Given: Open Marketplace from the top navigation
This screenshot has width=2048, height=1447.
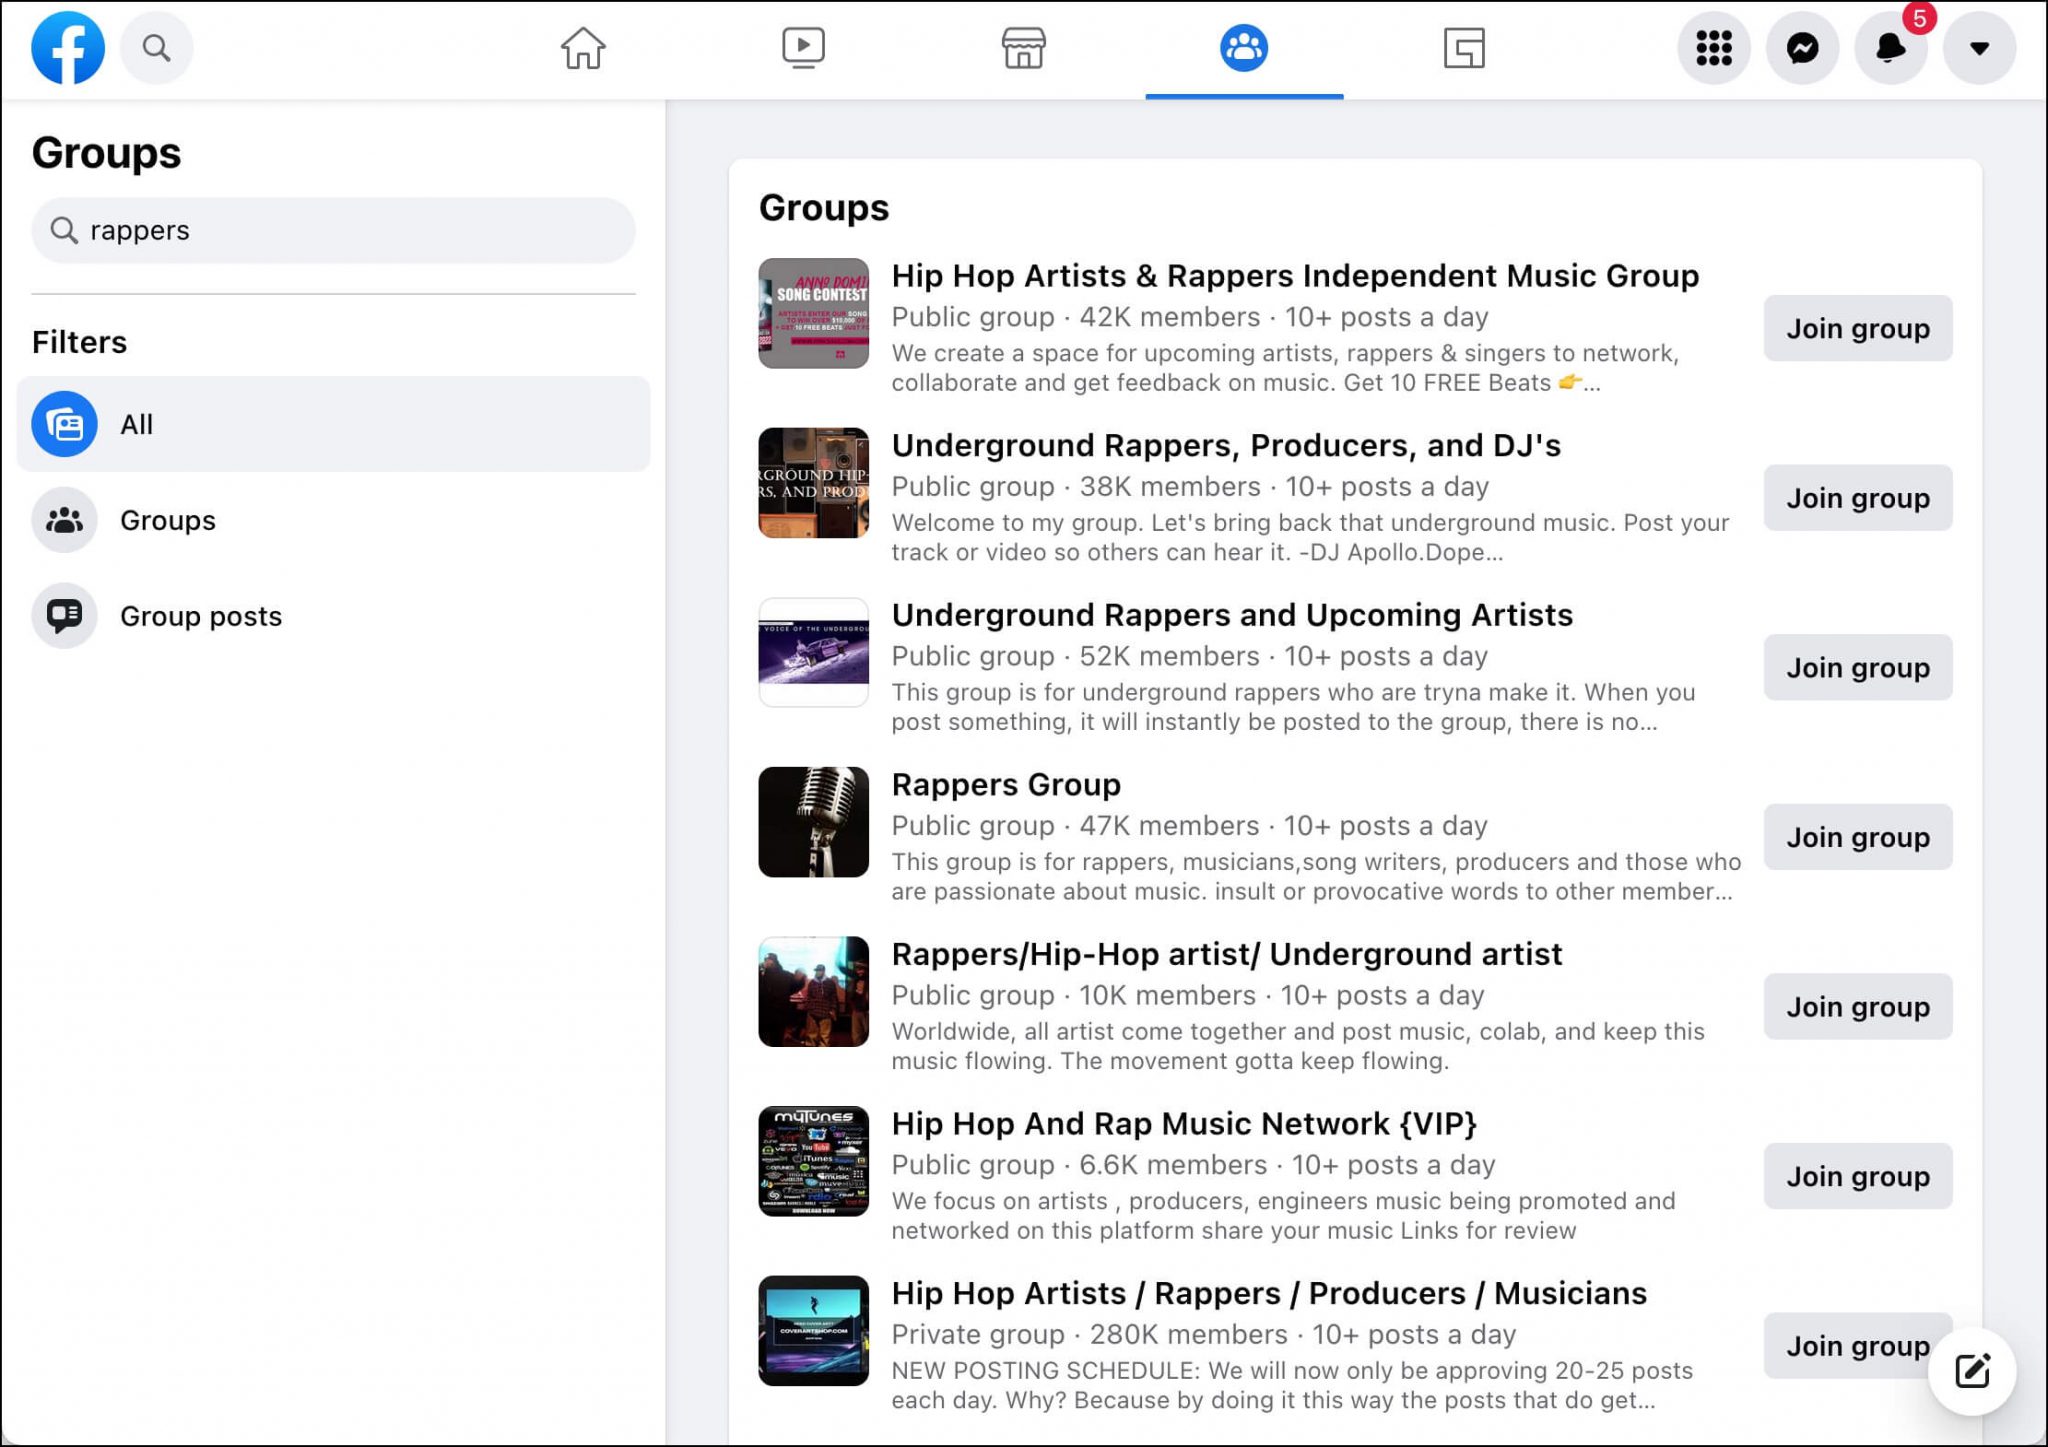Looking at the screenshot, I should click(1023, 47).
